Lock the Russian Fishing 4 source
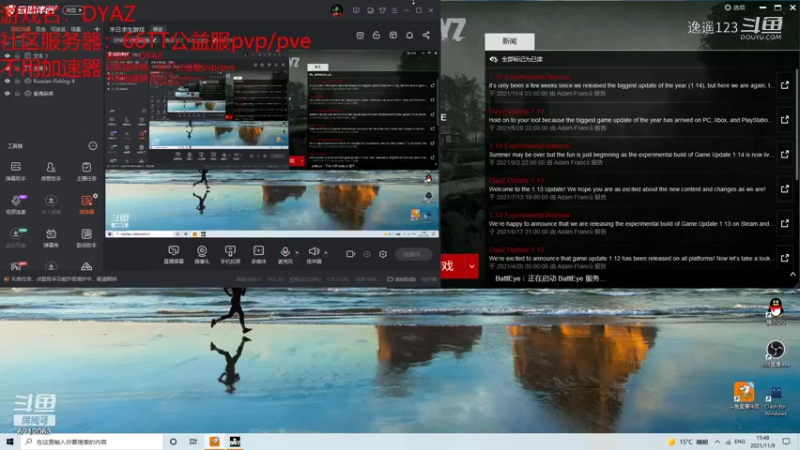Screen dimensions: 800x450 tap(17, 81)
